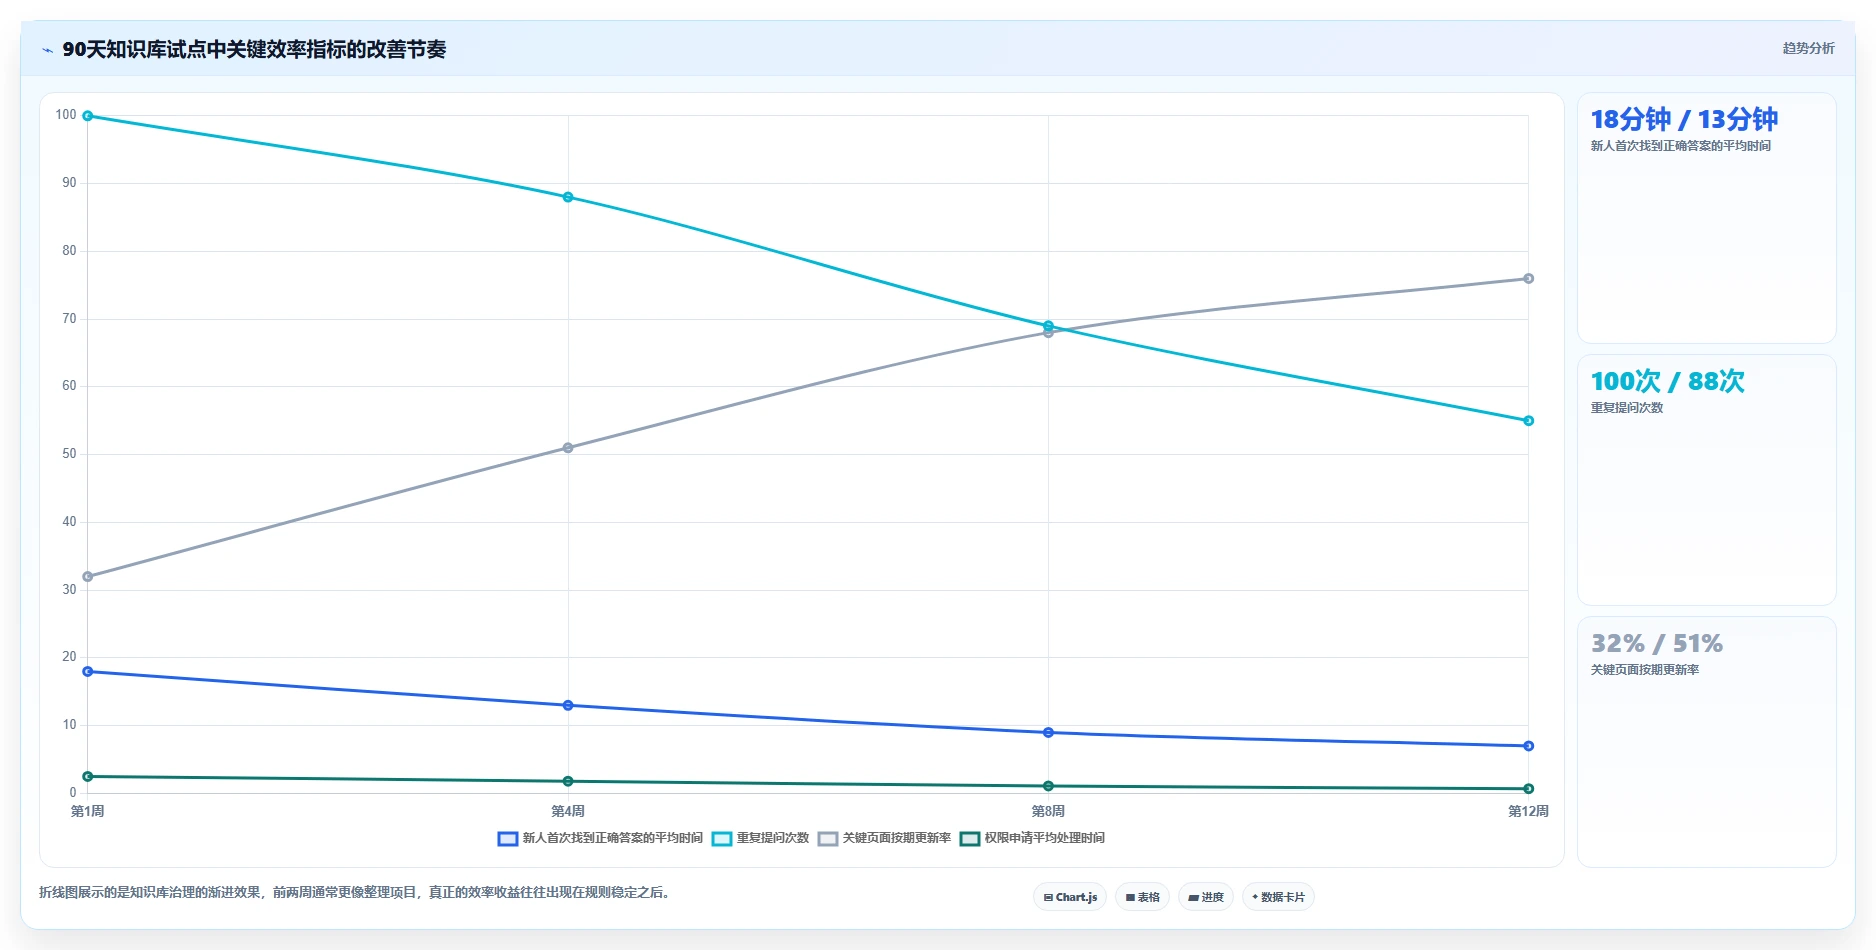
Task: Click the x-axis label 第12周
Action: [1528, 811]
